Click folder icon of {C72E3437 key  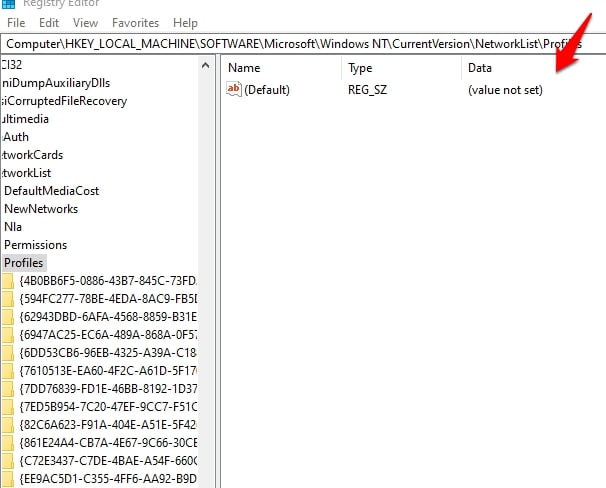[x=8, y=461]
